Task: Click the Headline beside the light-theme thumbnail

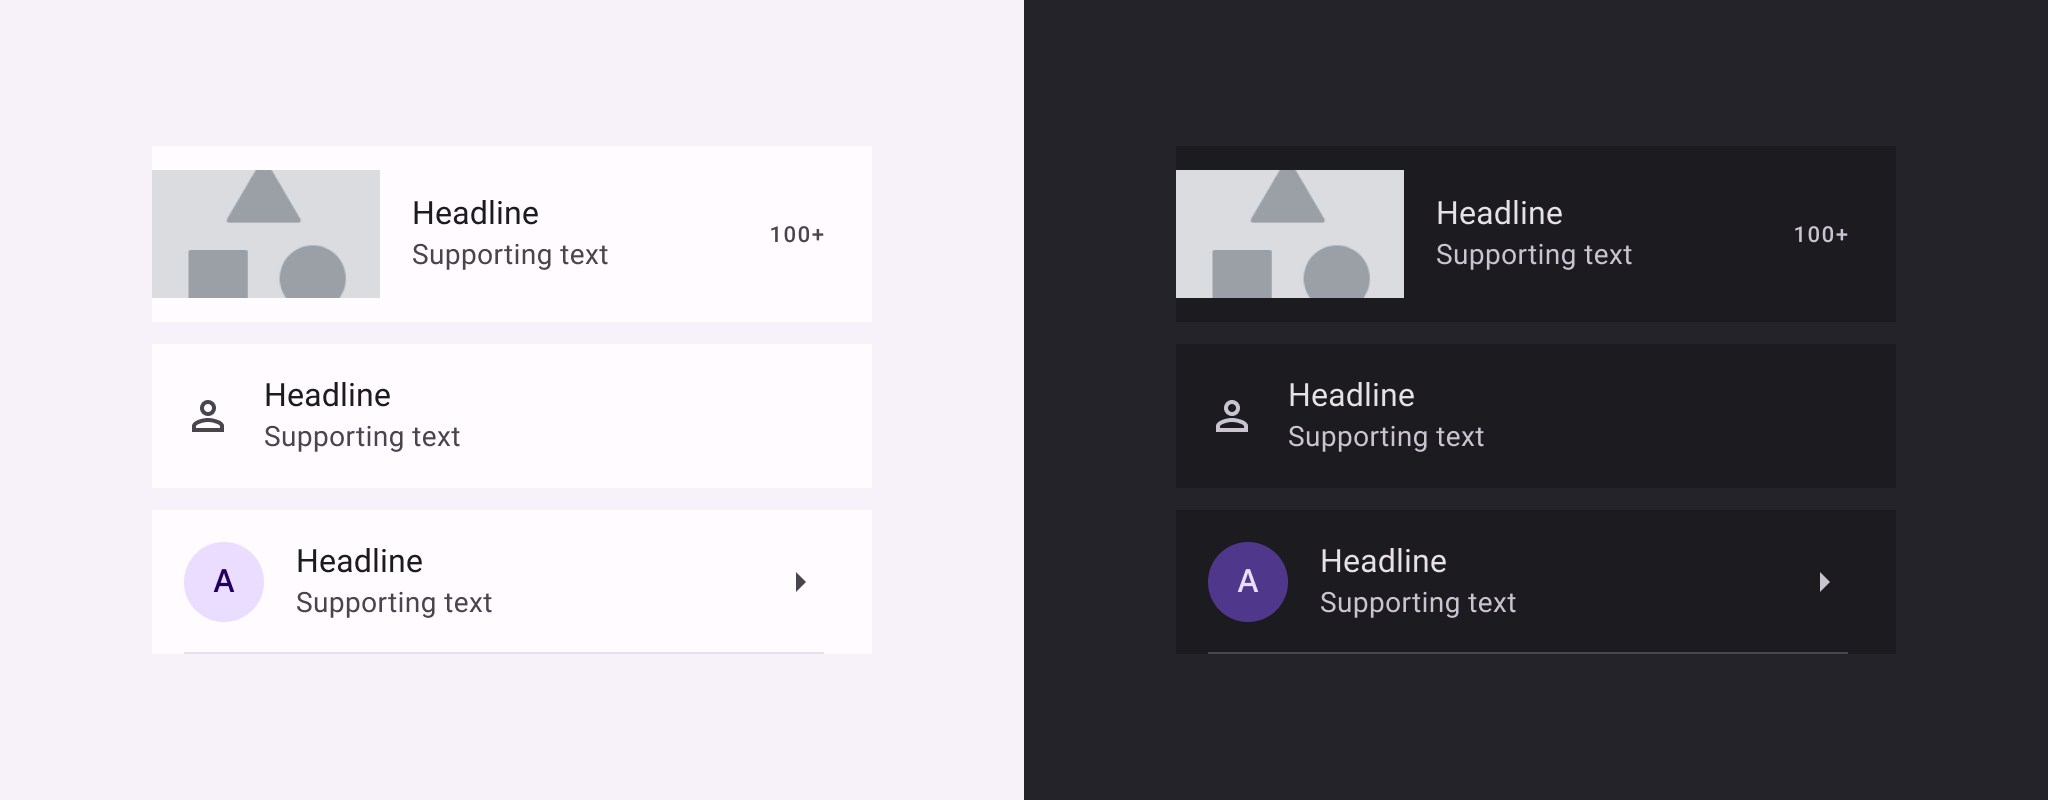Action: coord(475,213)
